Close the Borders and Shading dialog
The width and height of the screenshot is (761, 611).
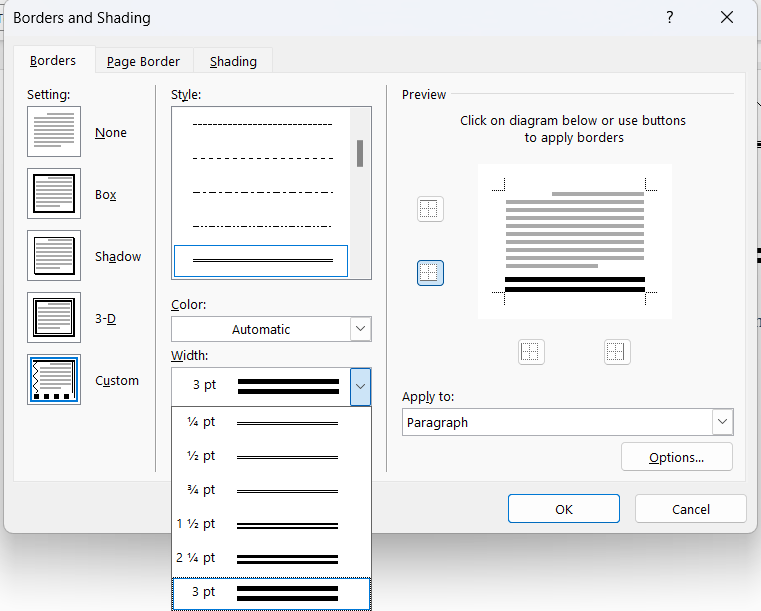click(727, 17)
